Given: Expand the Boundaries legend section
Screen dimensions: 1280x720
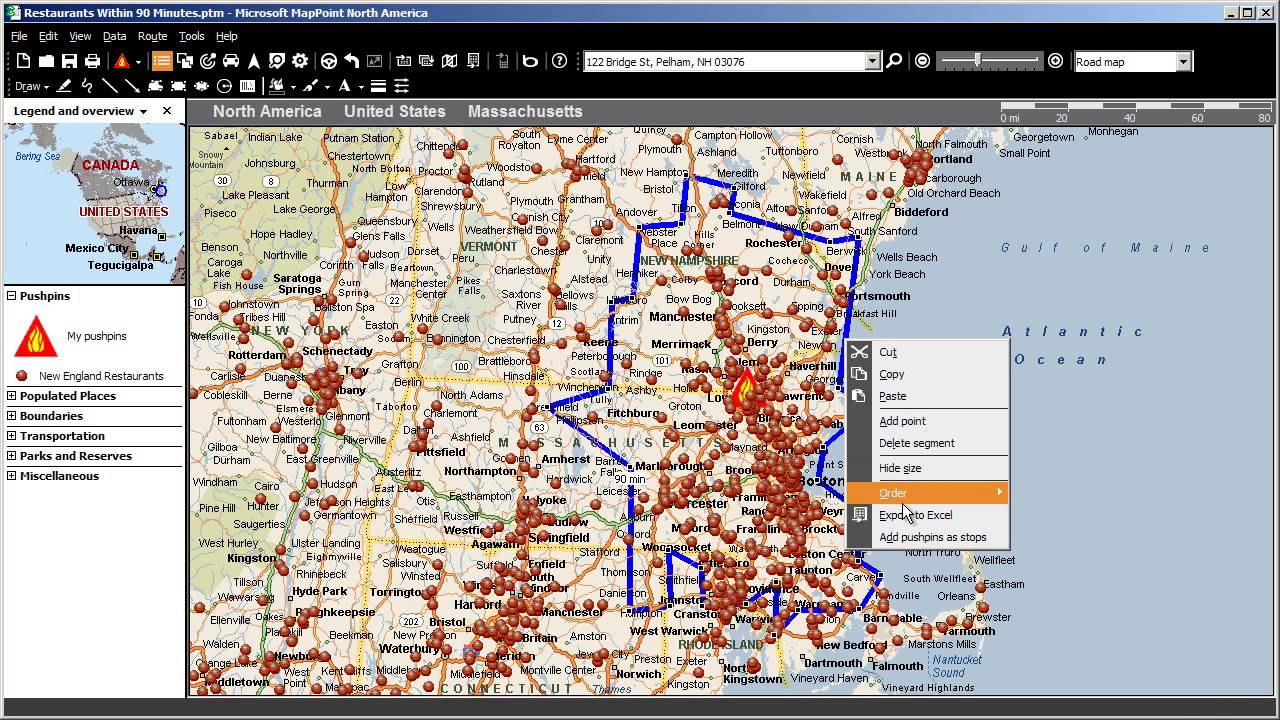Looking at the screenshot, I should click(x=12, y=416).
